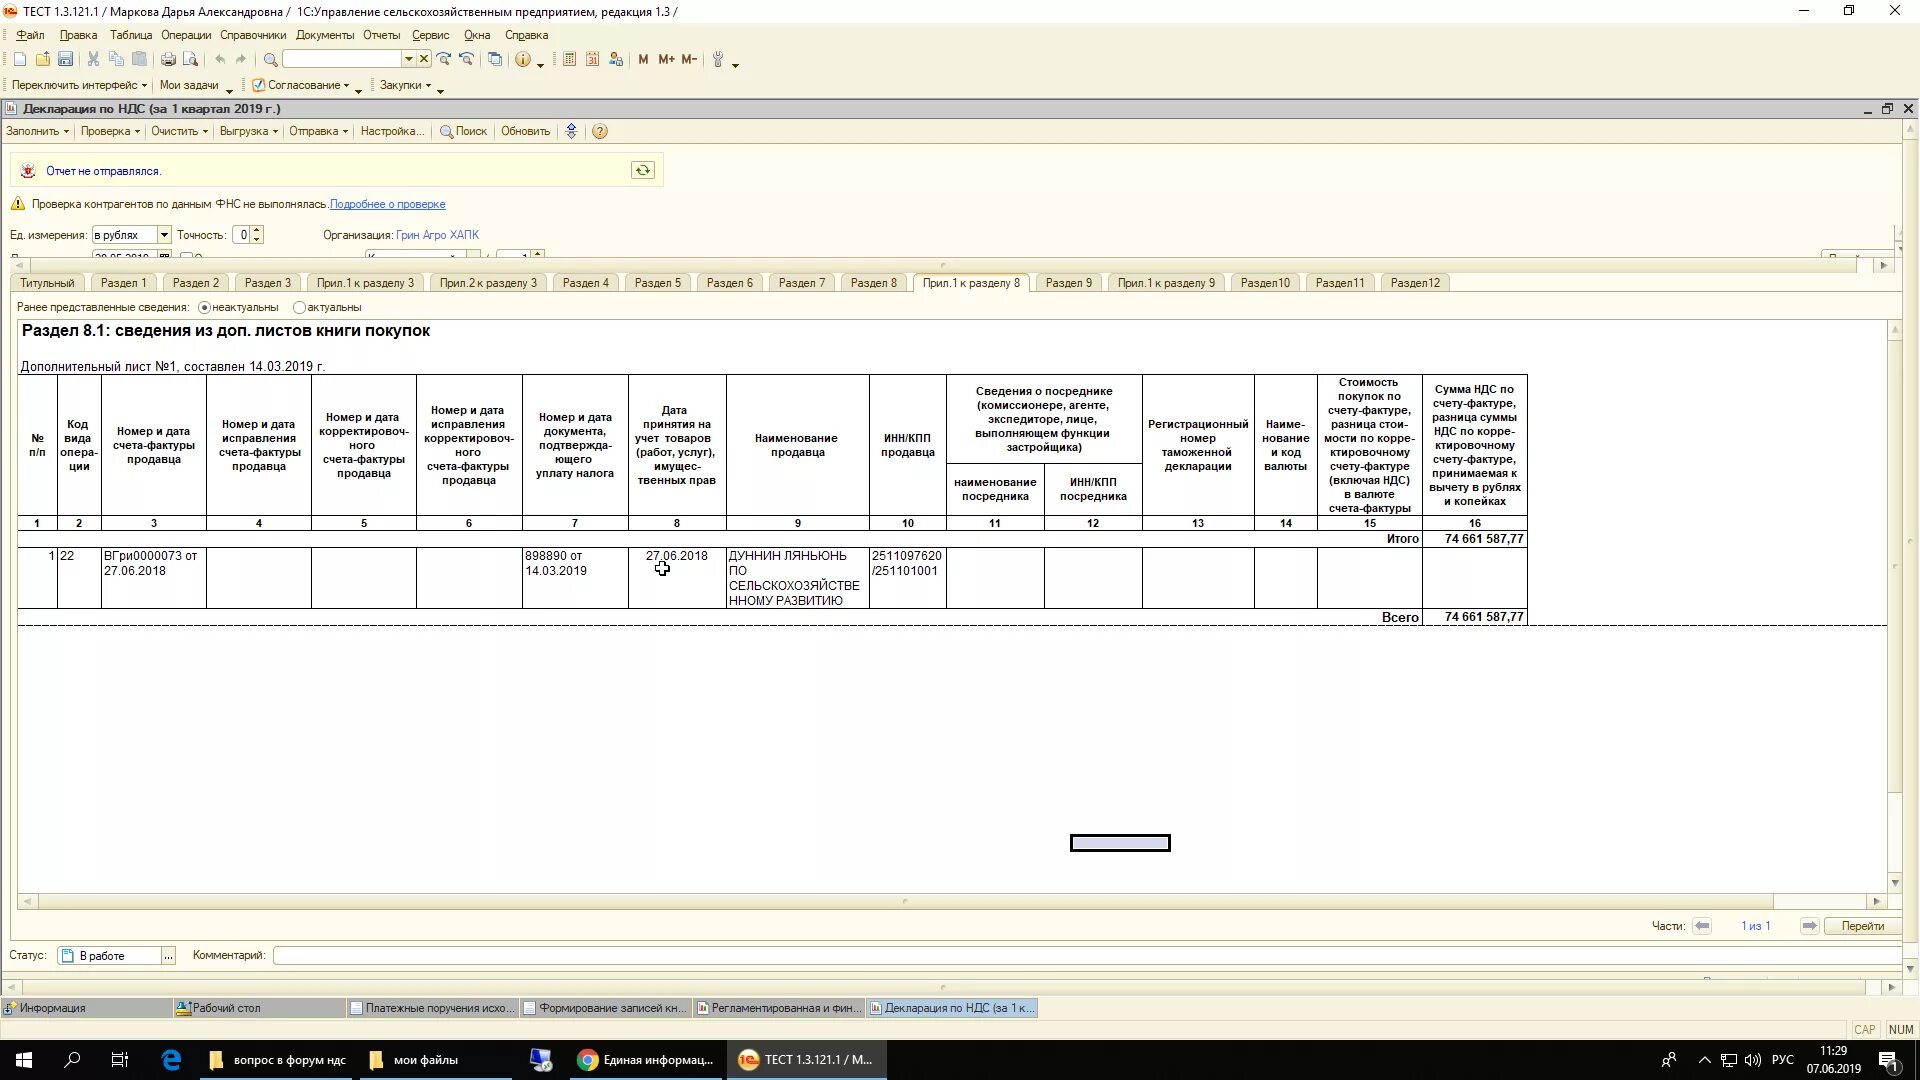Click the Отправка send report icon
The height and width of the screenshot is (1080, 1920).
coord(315,131)
